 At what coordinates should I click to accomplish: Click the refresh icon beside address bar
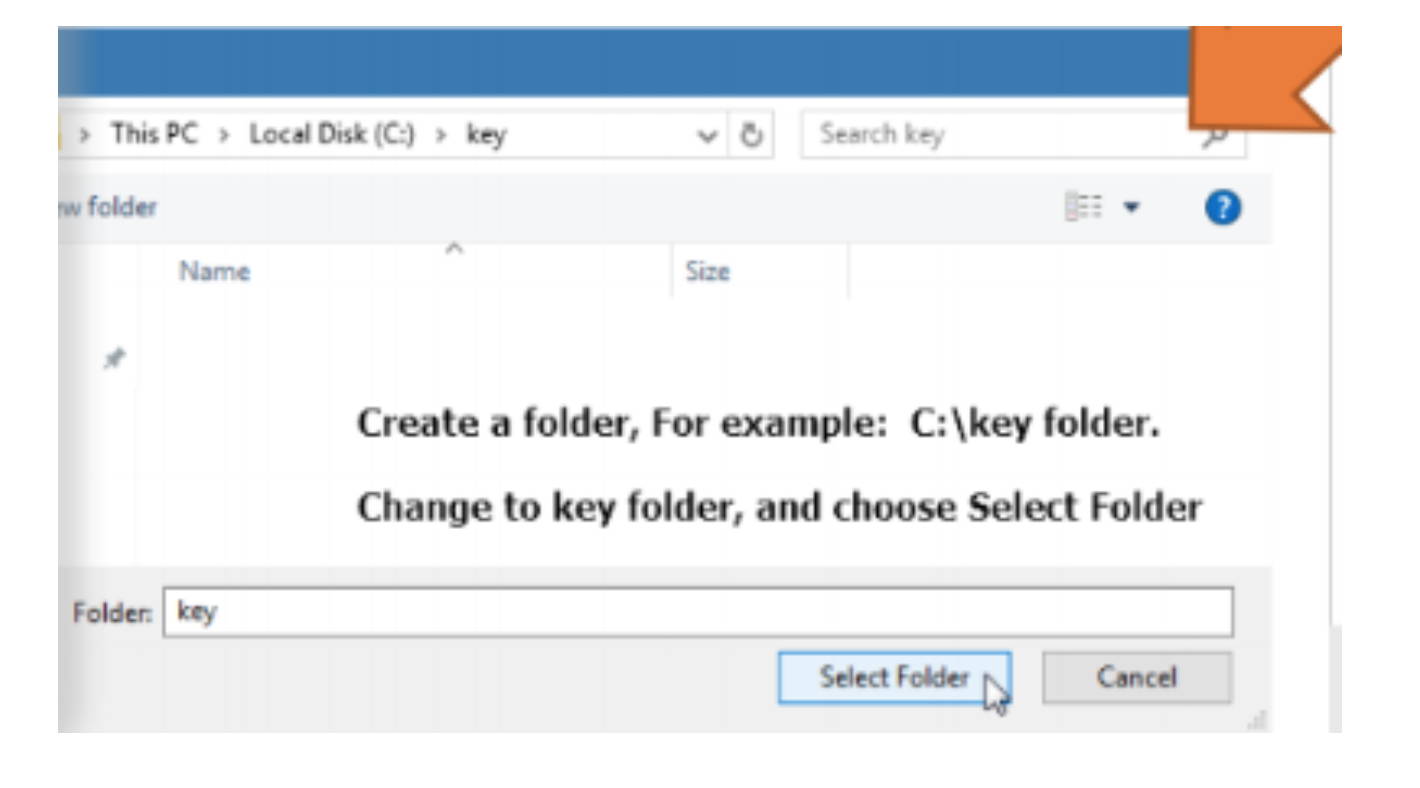pyautogui.click(x=751, y=135)
